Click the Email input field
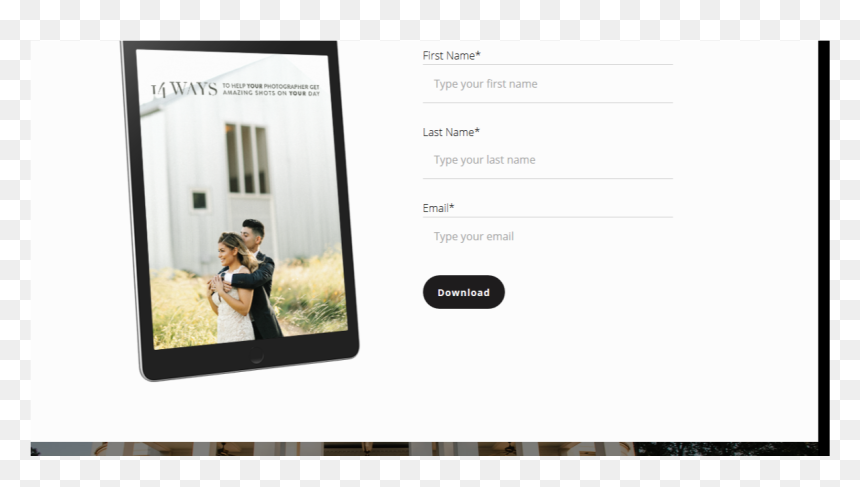This screenshot has width=860, height=487. 547,236
